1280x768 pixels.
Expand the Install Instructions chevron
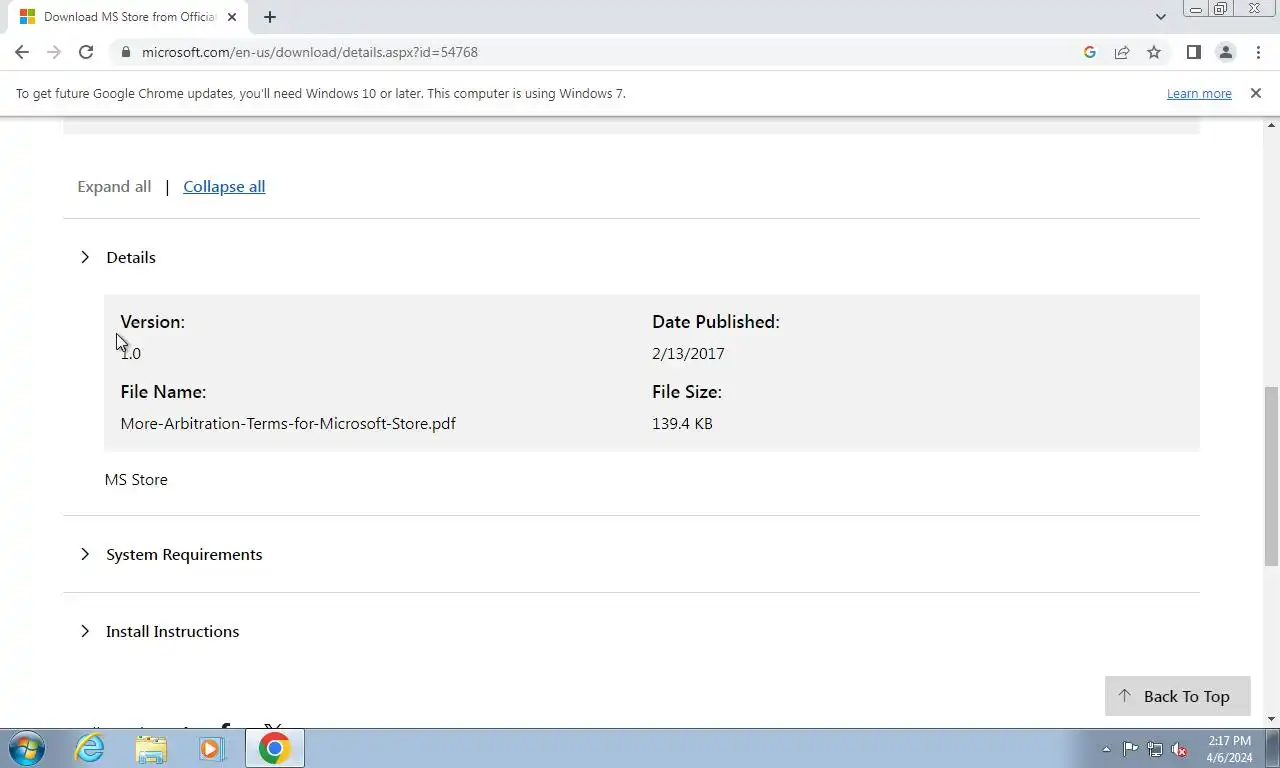[x=85, y=631]
